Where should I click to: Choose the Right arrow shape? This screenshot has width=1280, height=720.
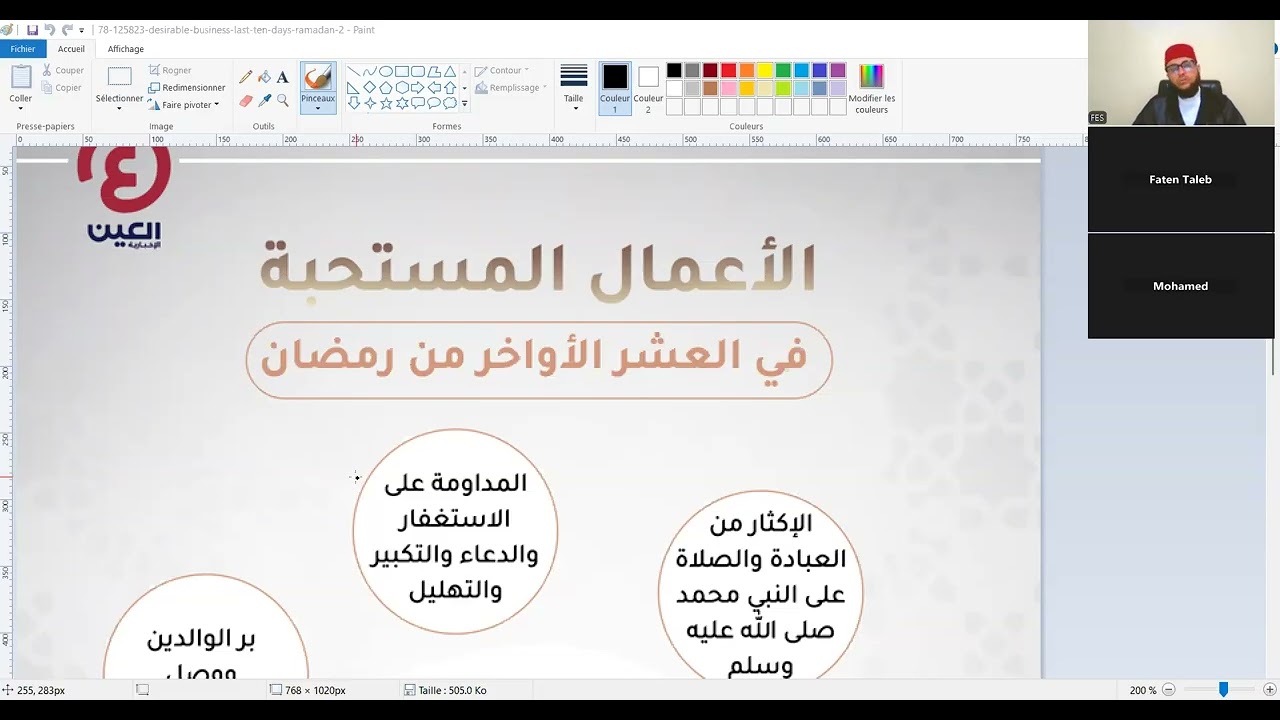click(417, 87)
